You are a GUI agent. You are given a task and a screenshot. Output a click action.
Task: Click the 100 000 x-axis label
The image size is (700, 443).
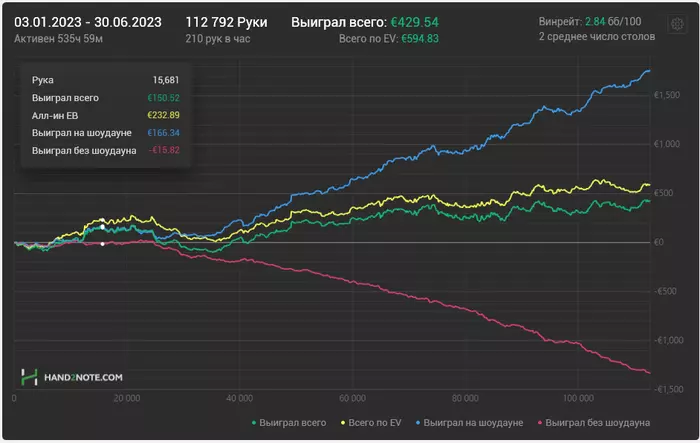578,398
